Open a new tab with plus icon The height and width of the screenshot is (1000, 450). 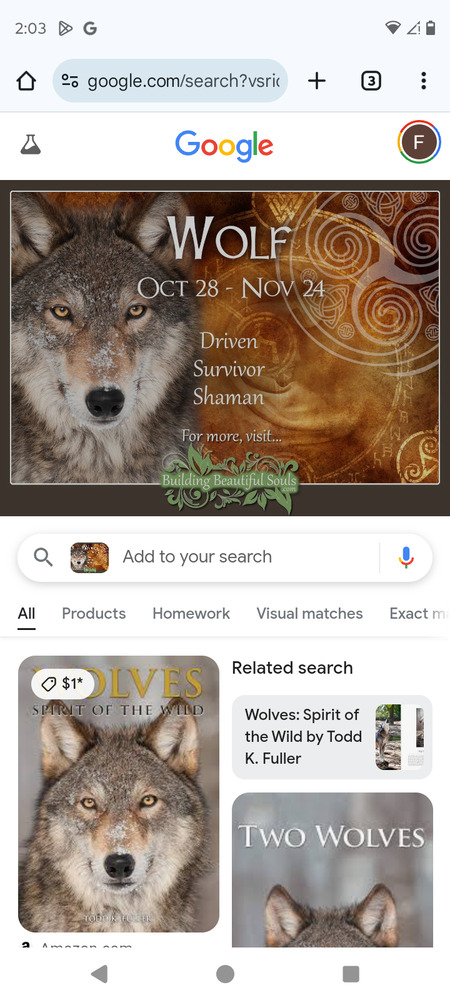click(317, 81)
